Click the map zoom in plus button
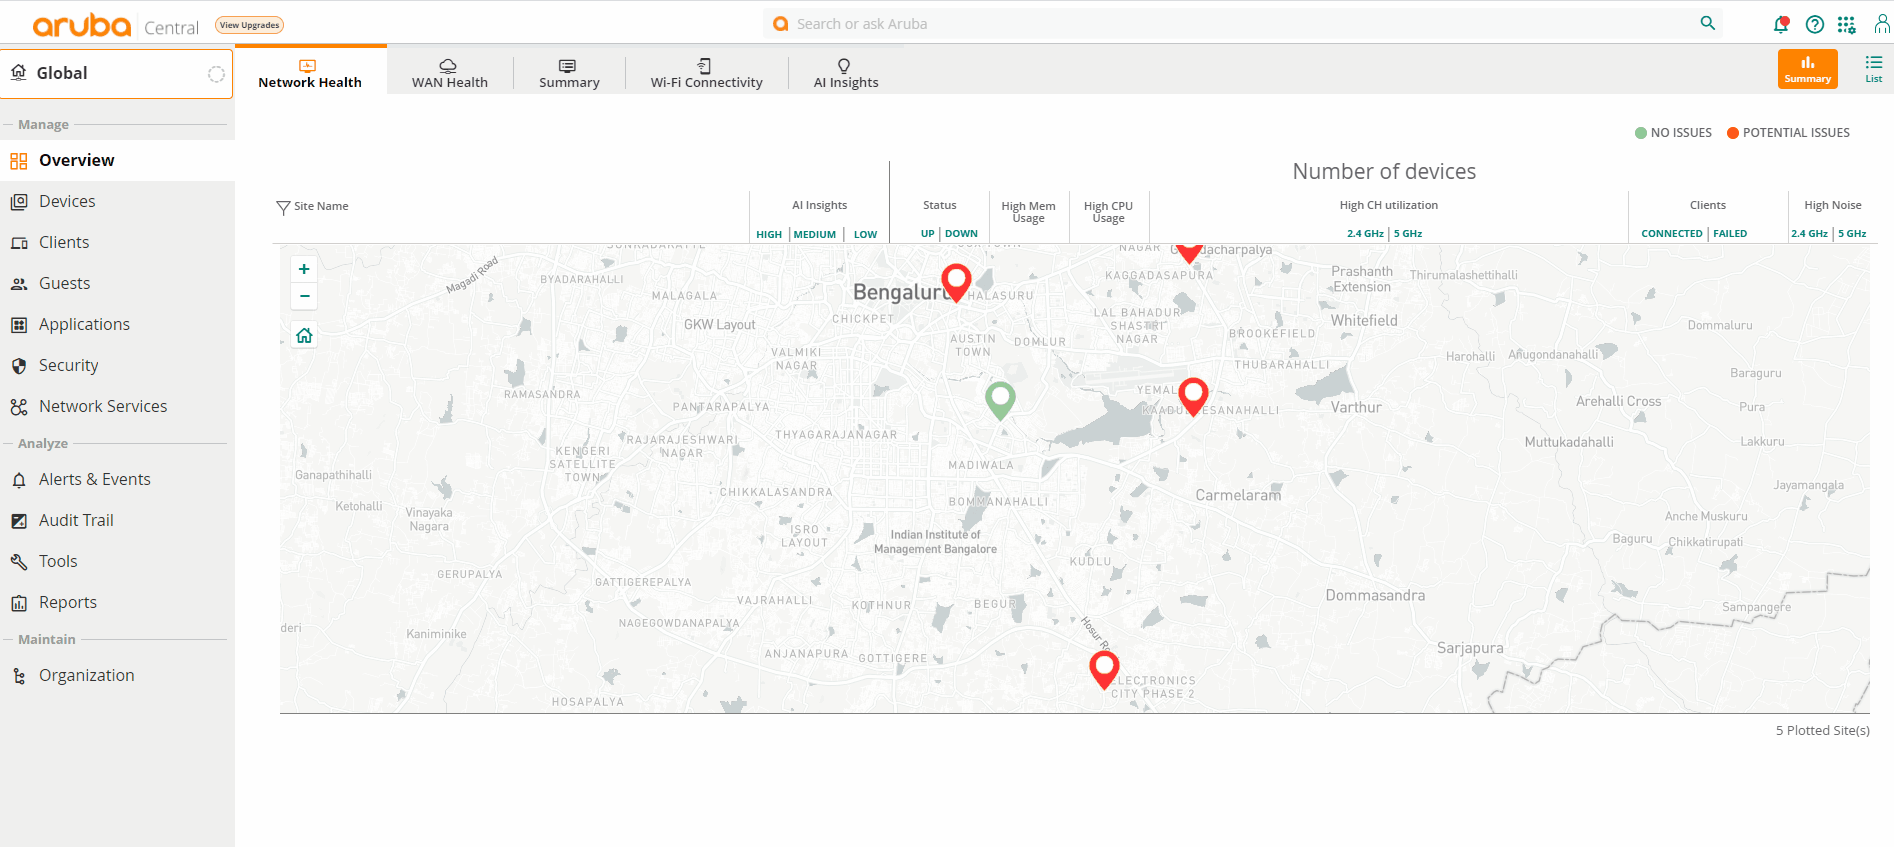 (304, 269)
